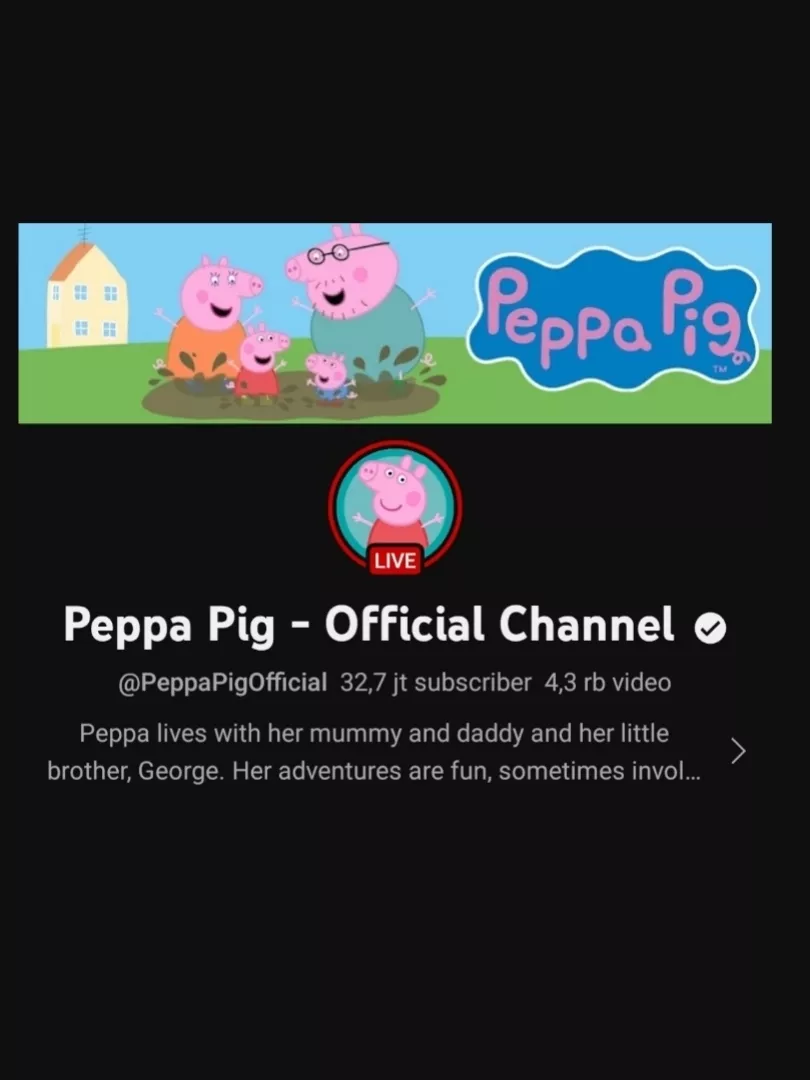Click the 4,3 rb video count

608,683
